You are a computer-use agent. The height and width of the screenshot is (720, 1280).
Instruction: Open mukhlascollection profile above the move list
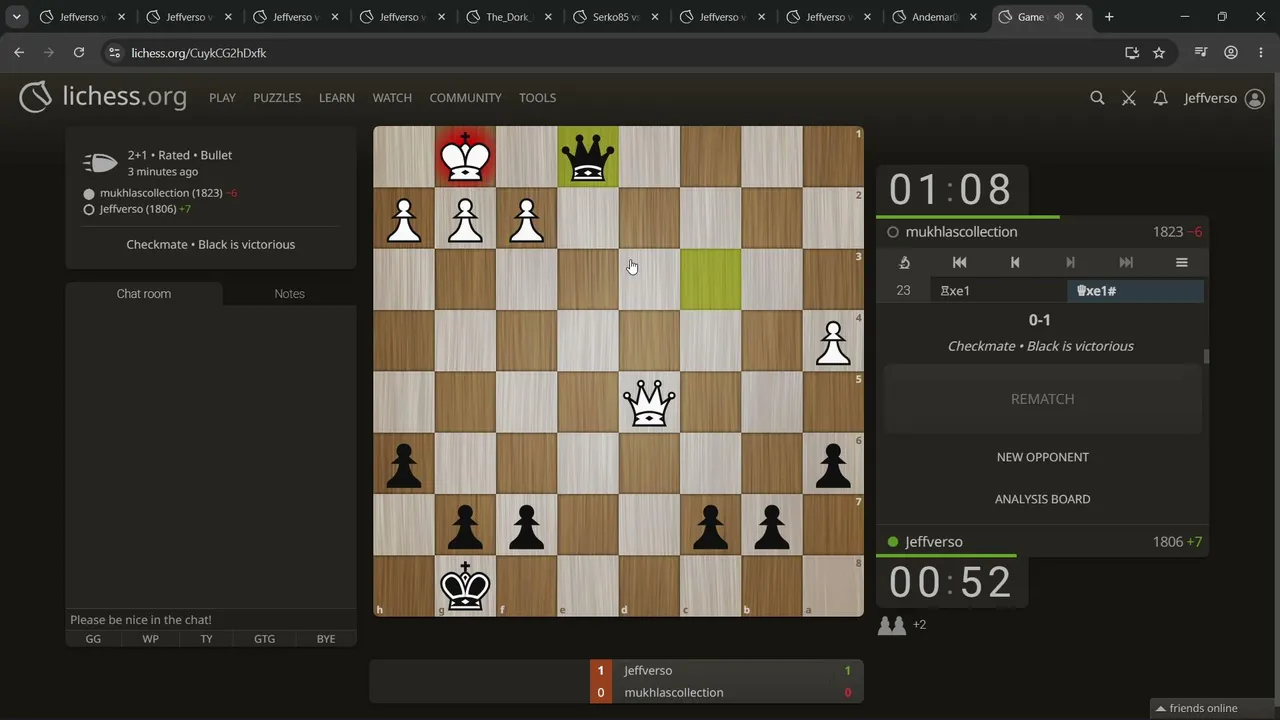click(x=961, y=232)
